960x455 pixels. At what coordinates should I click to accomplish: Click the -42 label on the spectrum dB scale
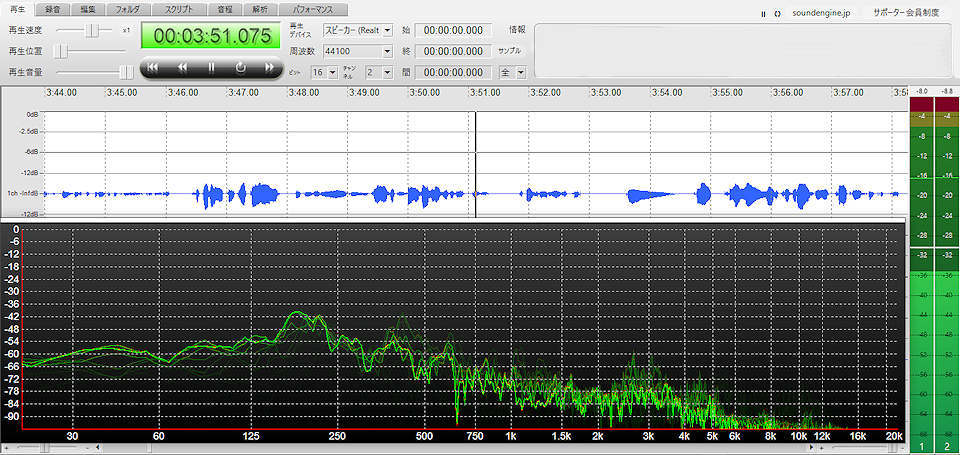(12, 317)
